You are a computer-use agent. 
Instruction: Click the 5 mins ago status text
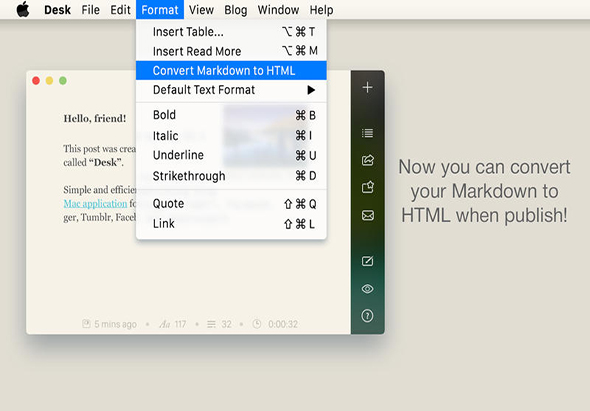click(115, 324)
